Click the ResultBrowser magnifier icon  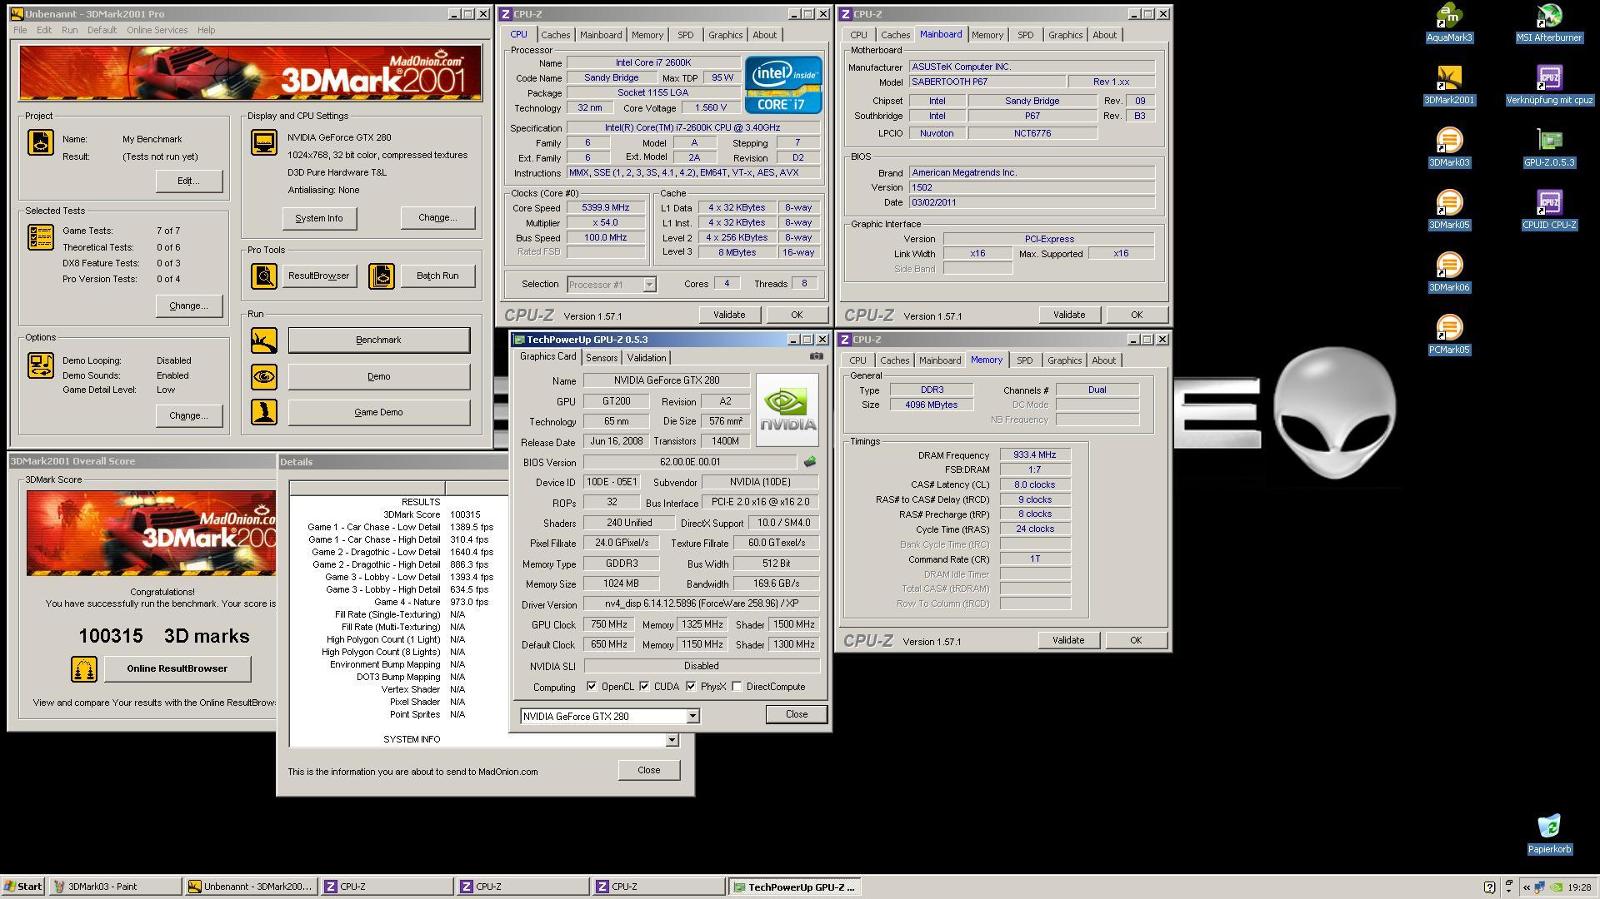(x=264, y=276)
